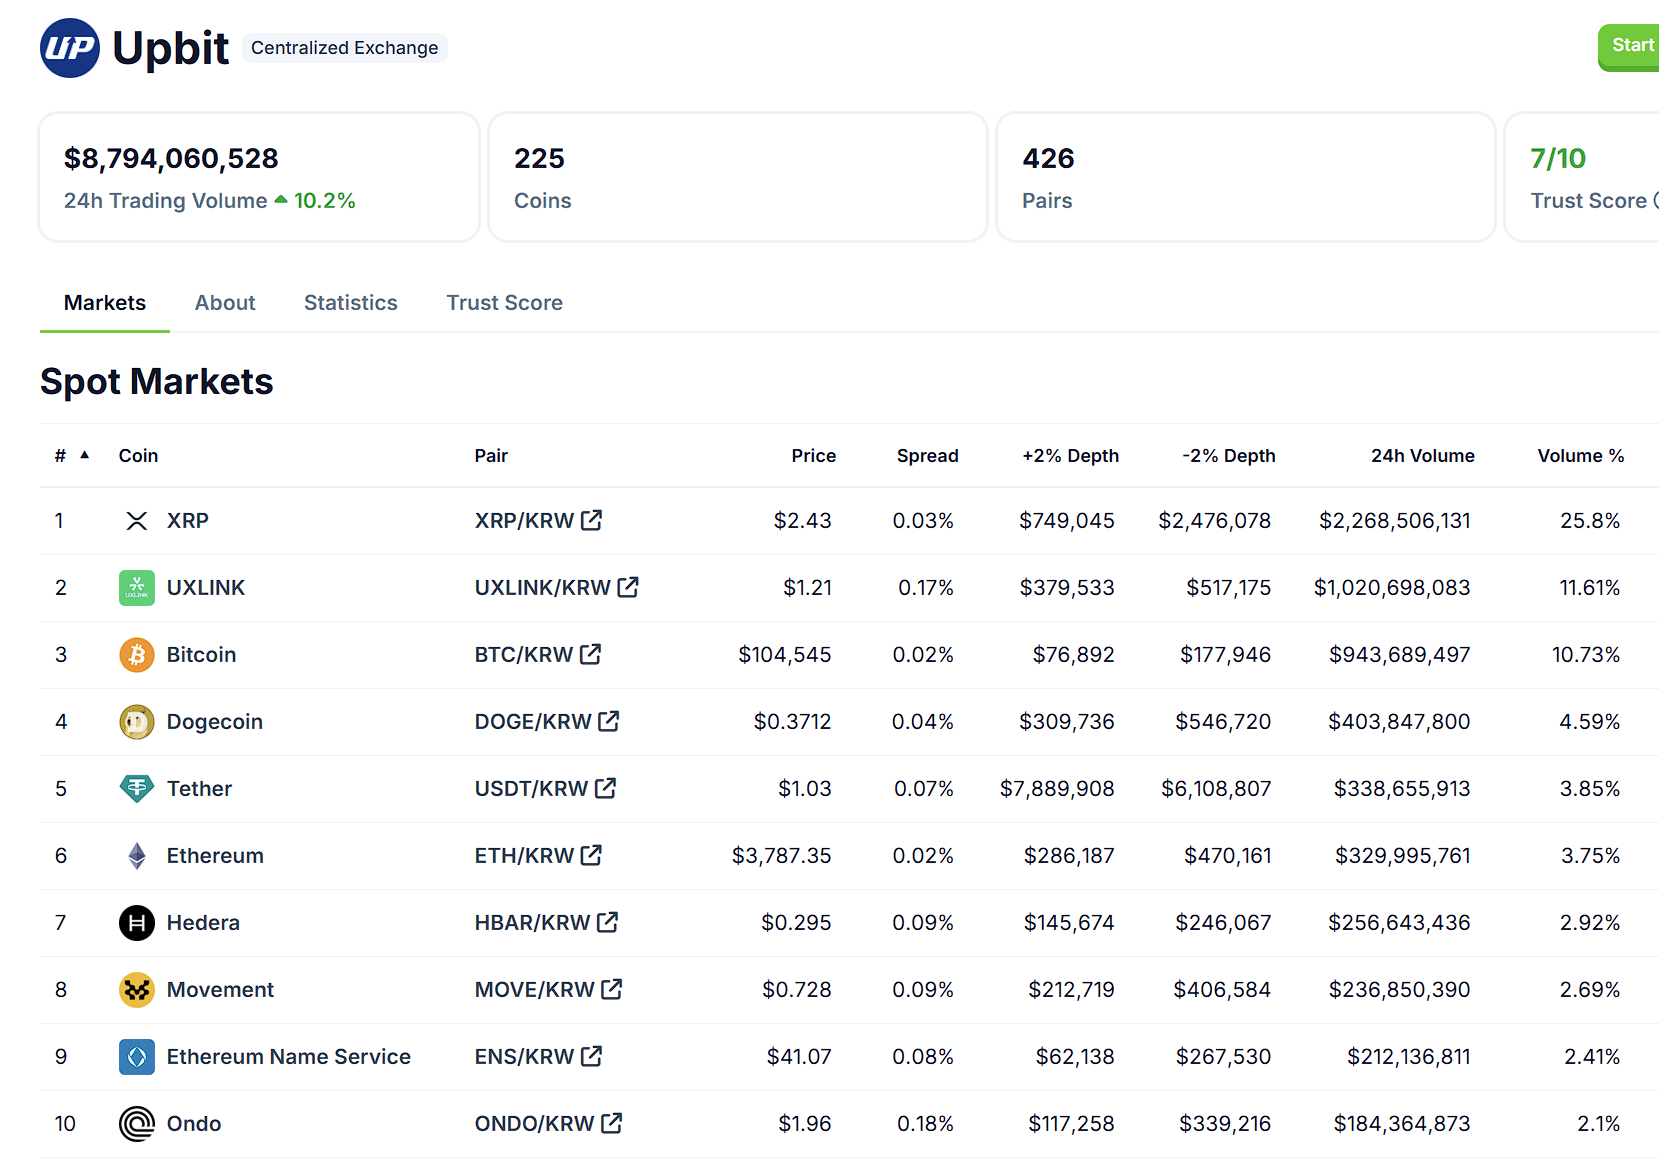The height and width of the screenshot is (1159, 1659).
Task: Click the Bitcoin coin icon
Action: 137,655
